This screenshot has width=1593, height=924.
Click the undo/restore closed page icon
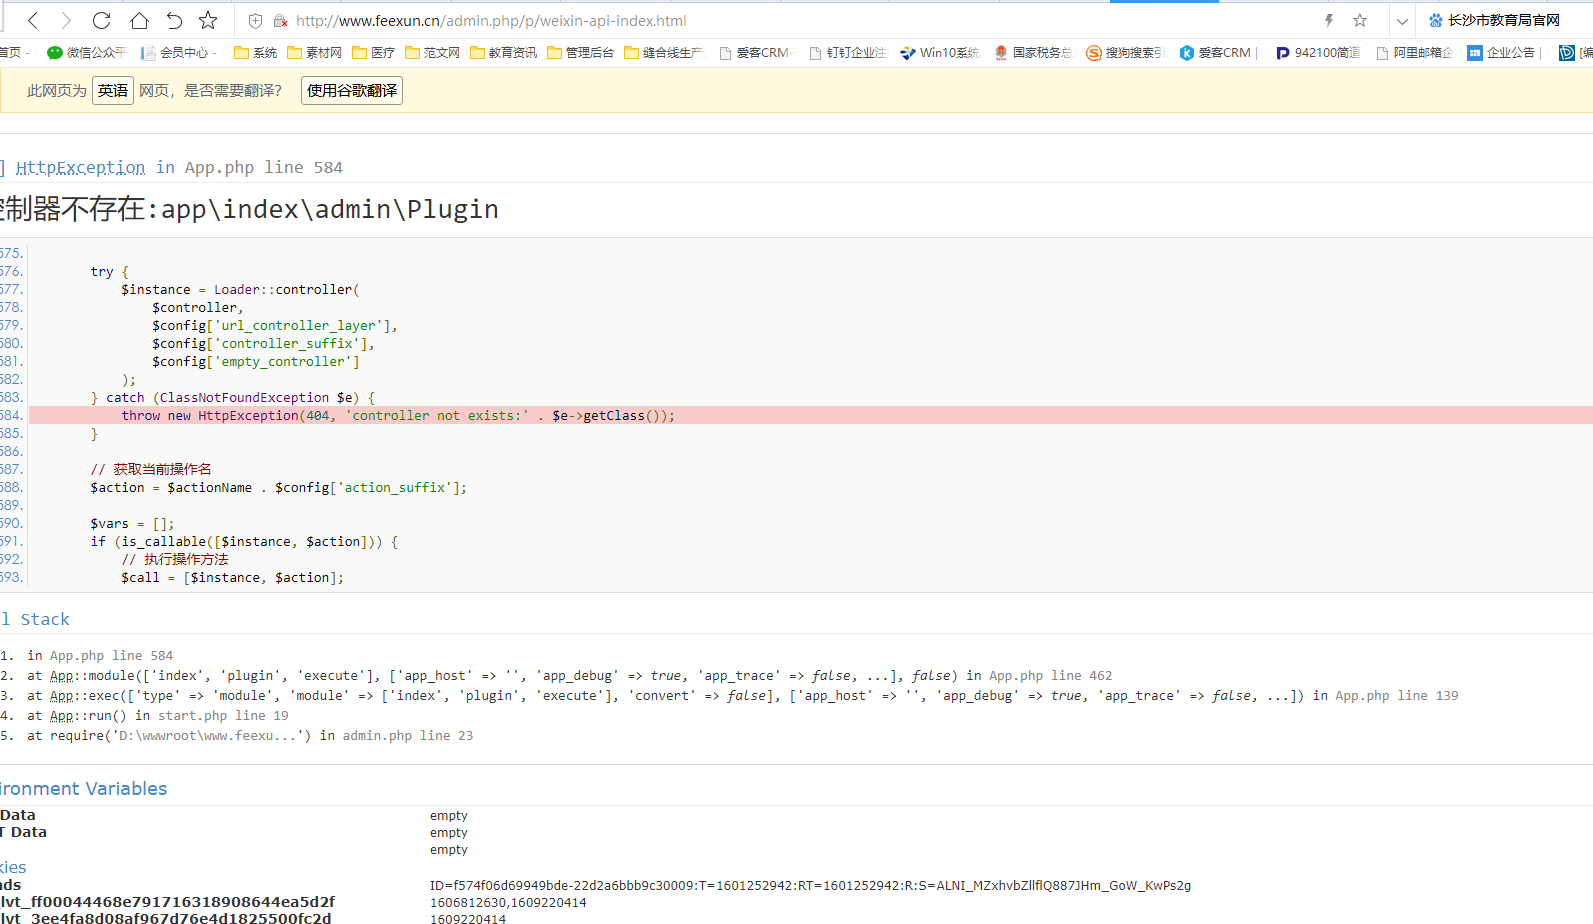pyautogui.click(x=174, y=20)
